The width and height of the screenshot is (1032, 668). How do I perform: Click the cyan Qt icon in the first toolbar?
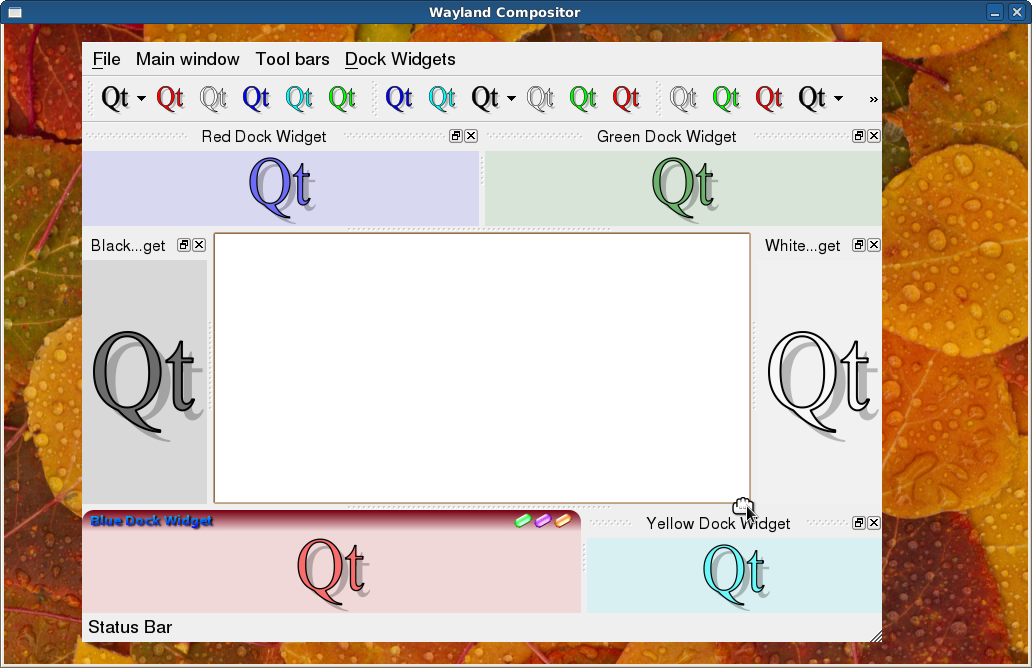click(x=299, y=98)
